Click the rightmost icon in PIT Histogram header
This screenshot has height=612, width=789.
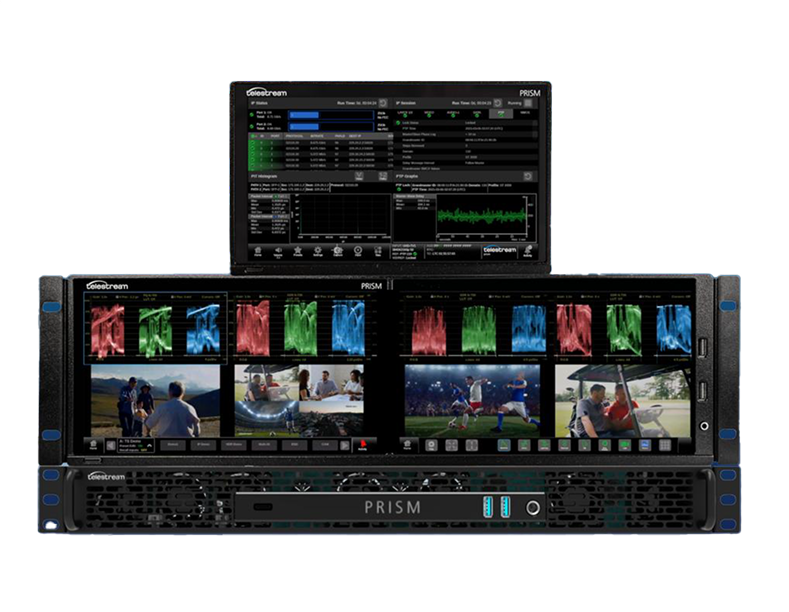tap(383, 176)
